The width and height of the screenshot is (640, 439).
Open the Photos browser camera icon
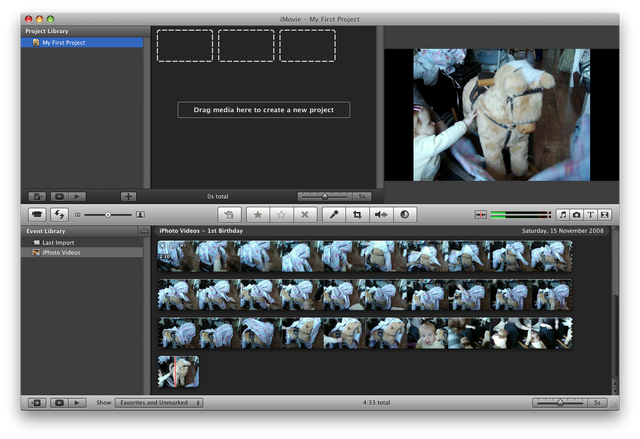tap(577, 215)
